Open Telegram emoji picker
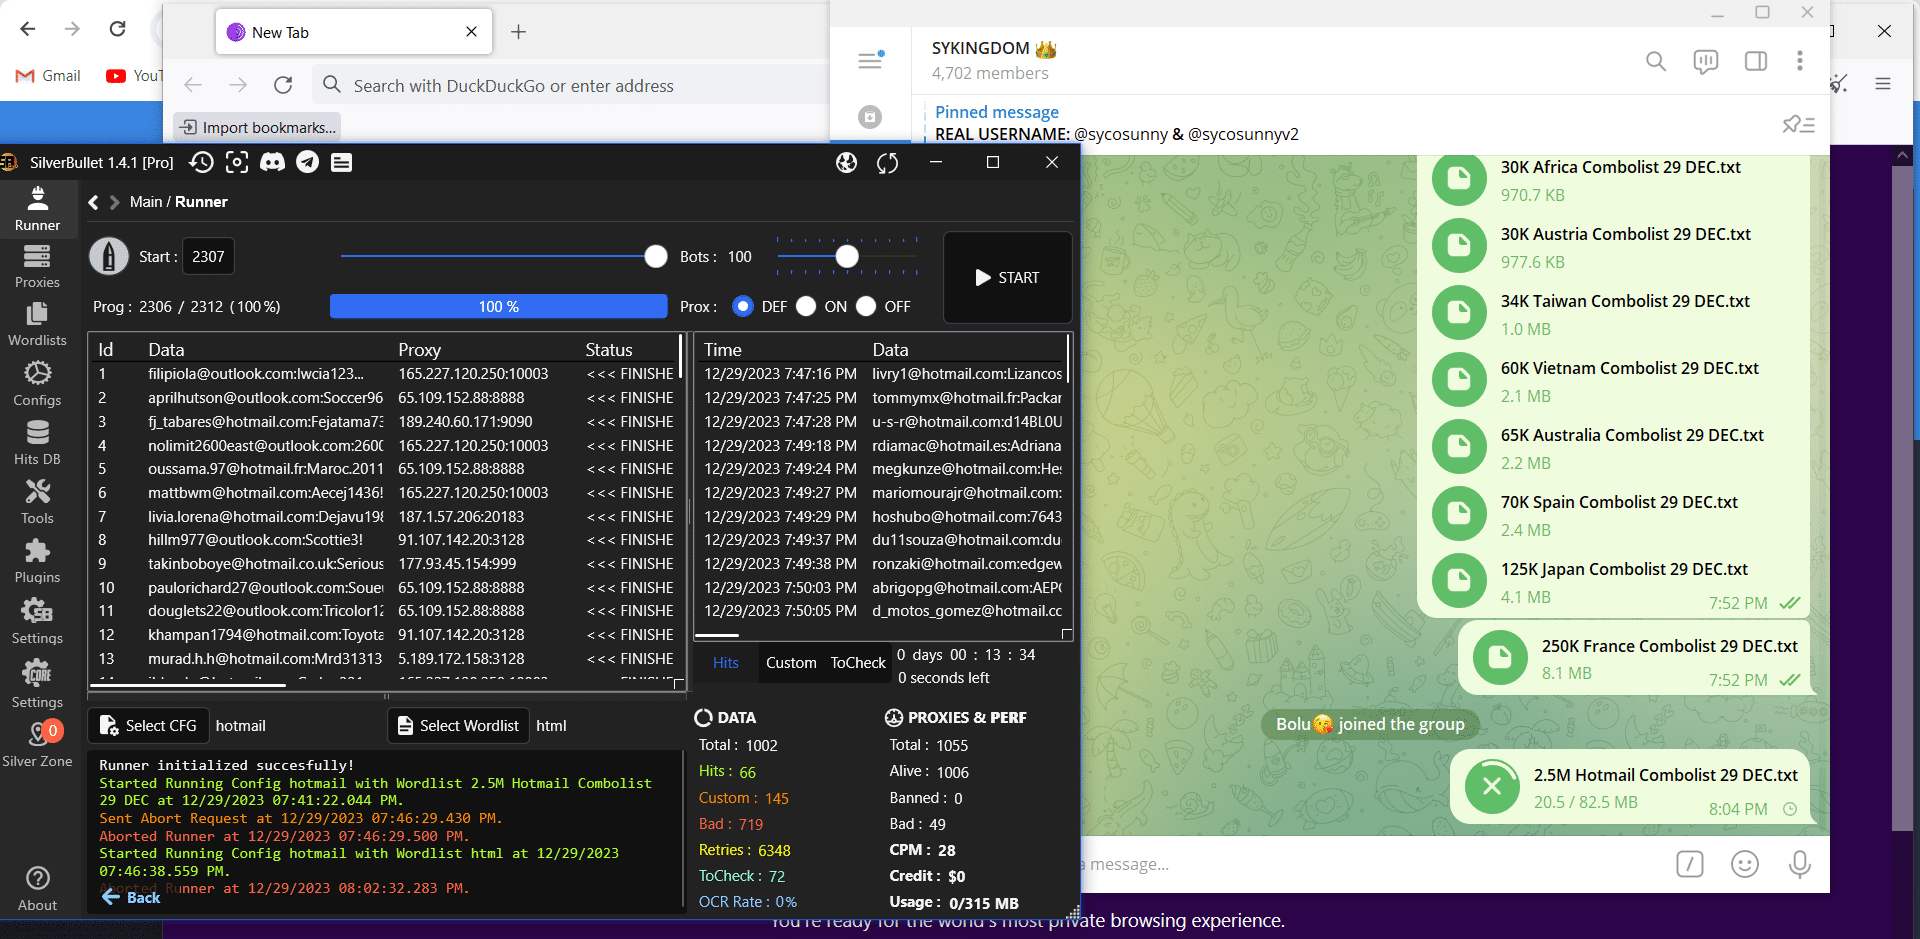This screenshot has width=1920, height=939. (1745, 864)
